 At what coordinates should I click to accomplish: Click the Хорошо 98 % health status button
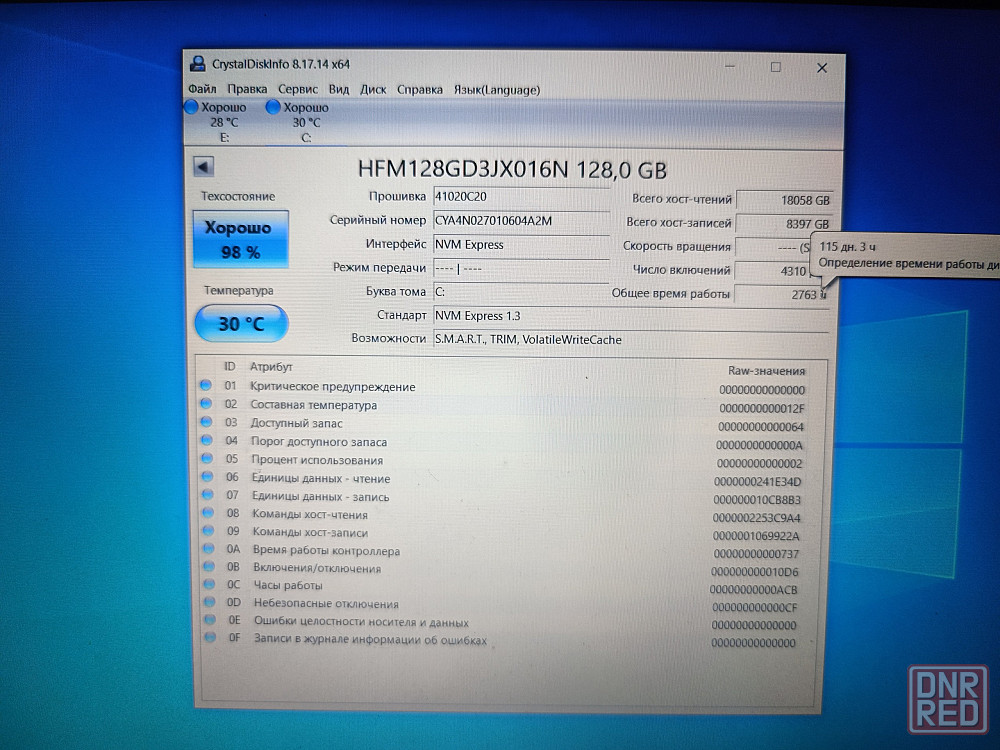click(x=240, y=240)
